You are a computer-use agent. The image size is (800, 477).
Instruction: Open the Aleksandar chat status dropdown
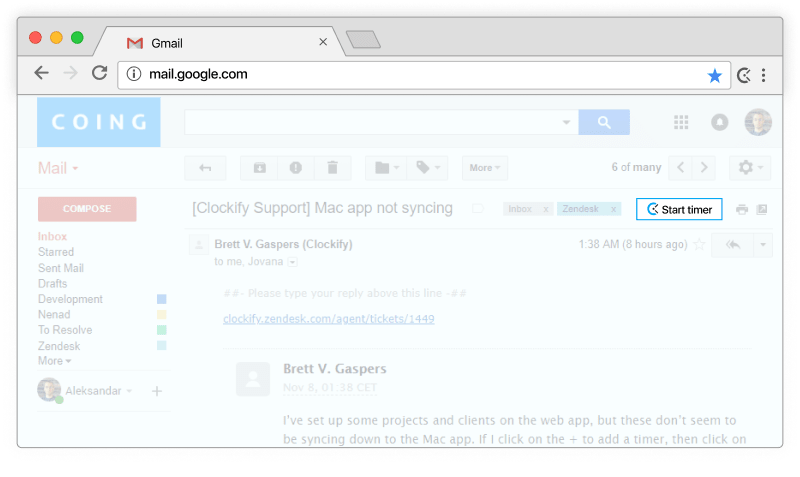click(129, 391)
